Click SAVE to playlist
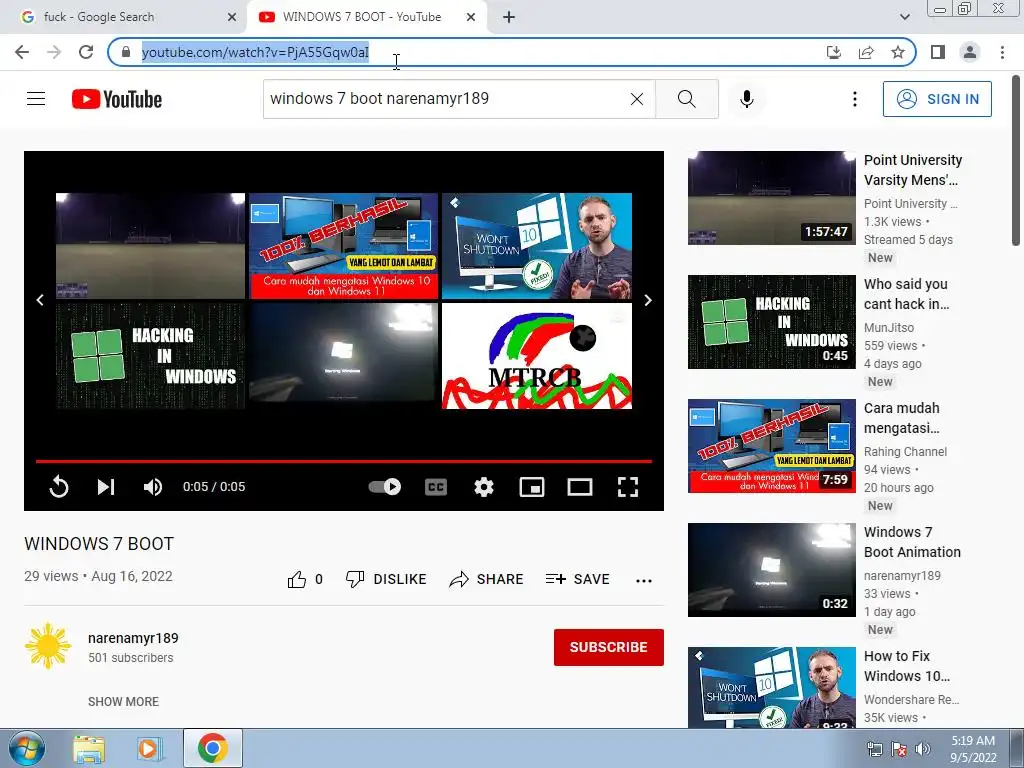This screenshot has width=1024, height=768. [x=577, y=579]
